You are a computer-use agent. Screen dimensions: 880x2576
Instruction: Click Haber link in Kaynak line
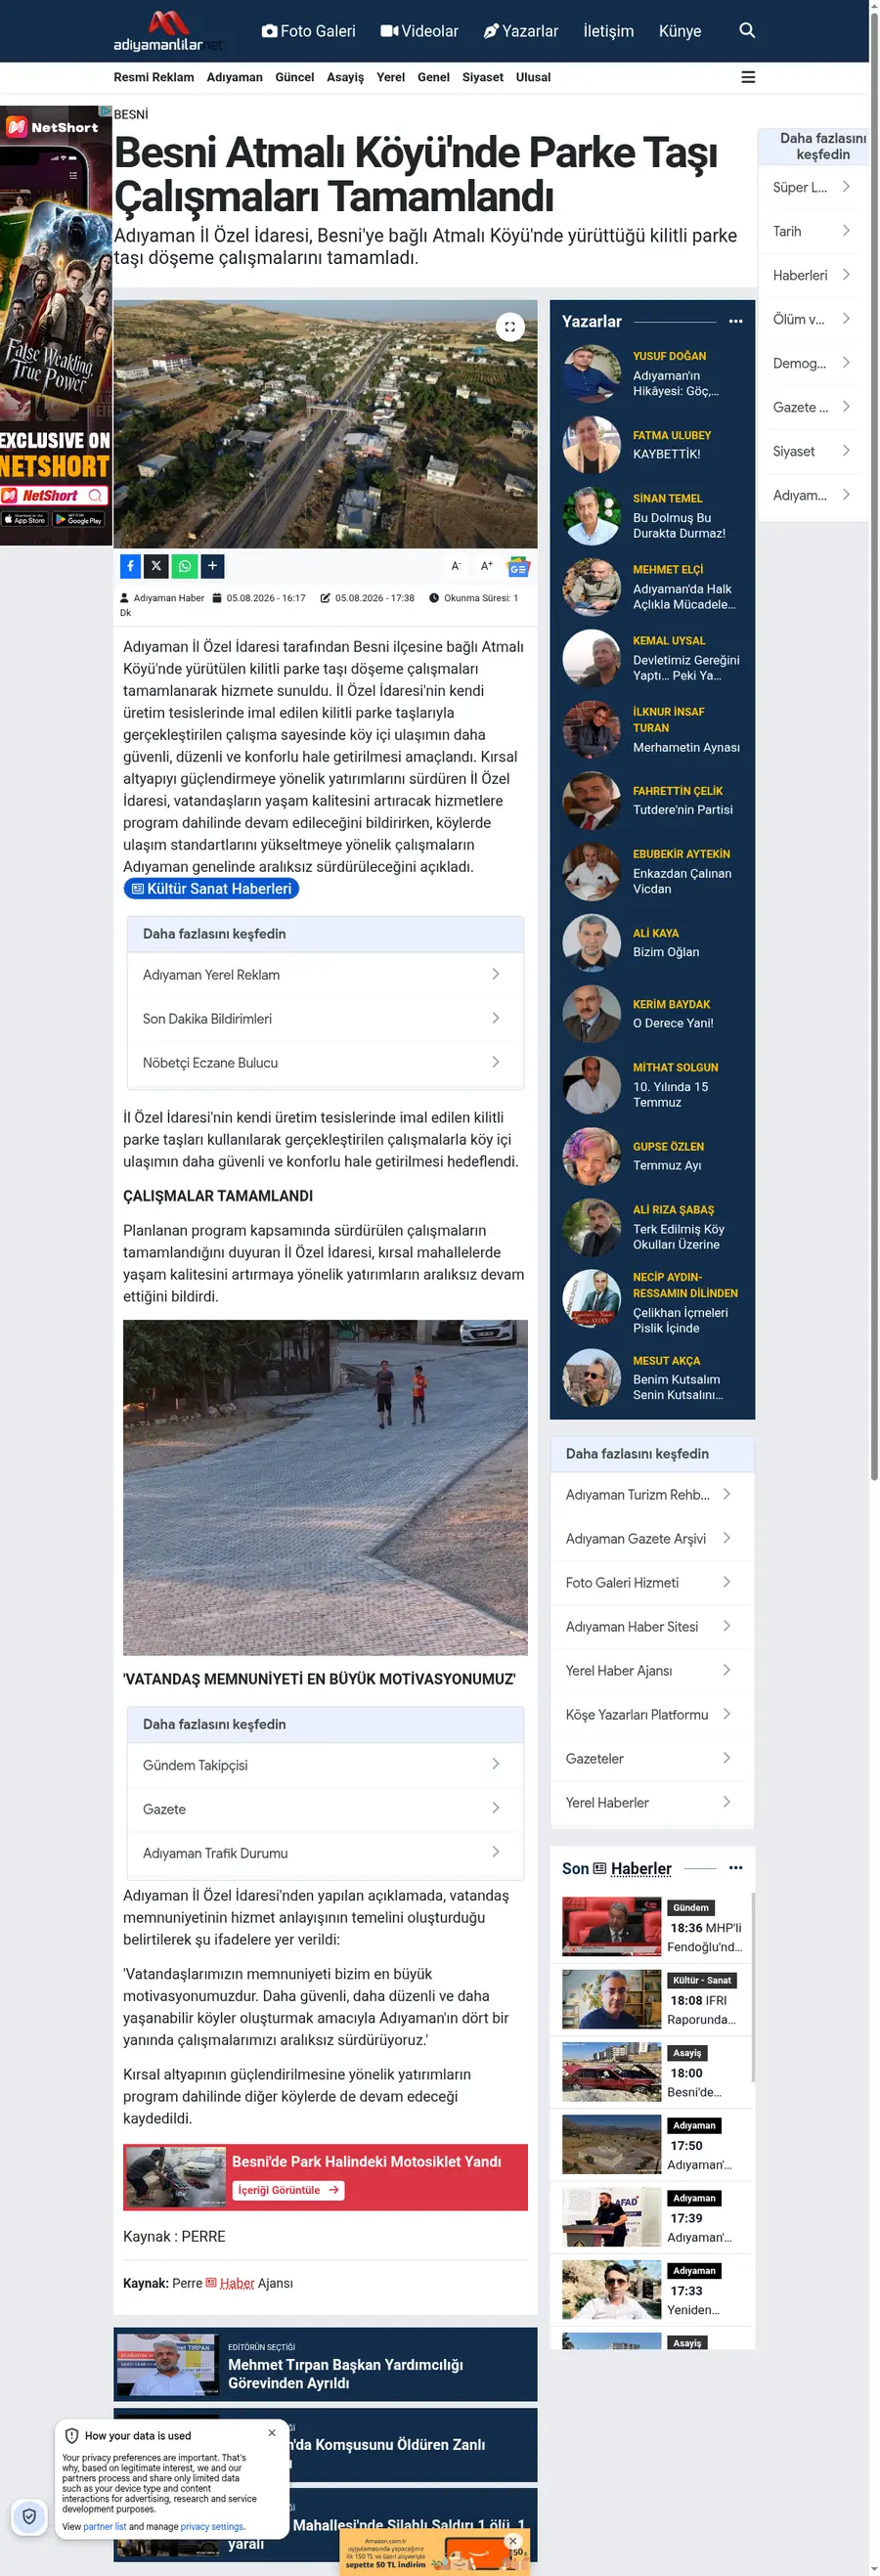[x=237, y=2282]
